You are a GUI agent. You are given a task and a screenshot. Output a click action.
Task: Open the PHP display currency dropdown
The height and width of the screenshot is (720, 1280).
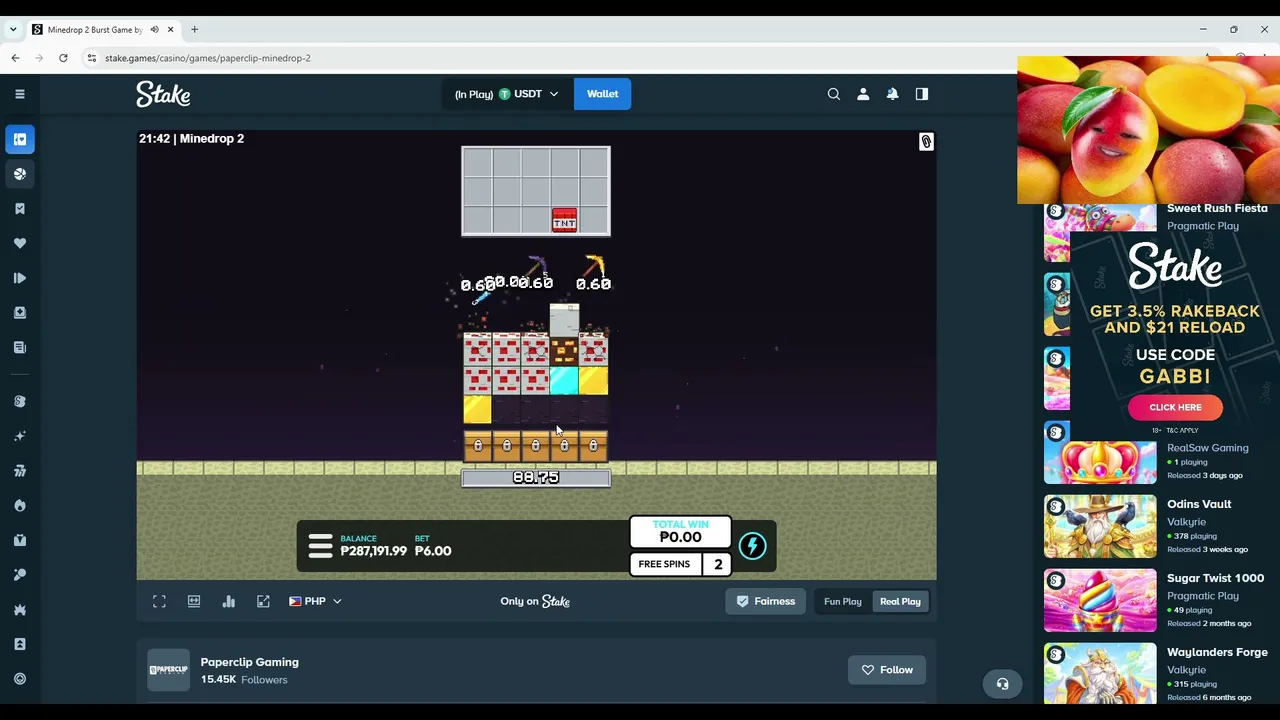[x=315, y=601]
